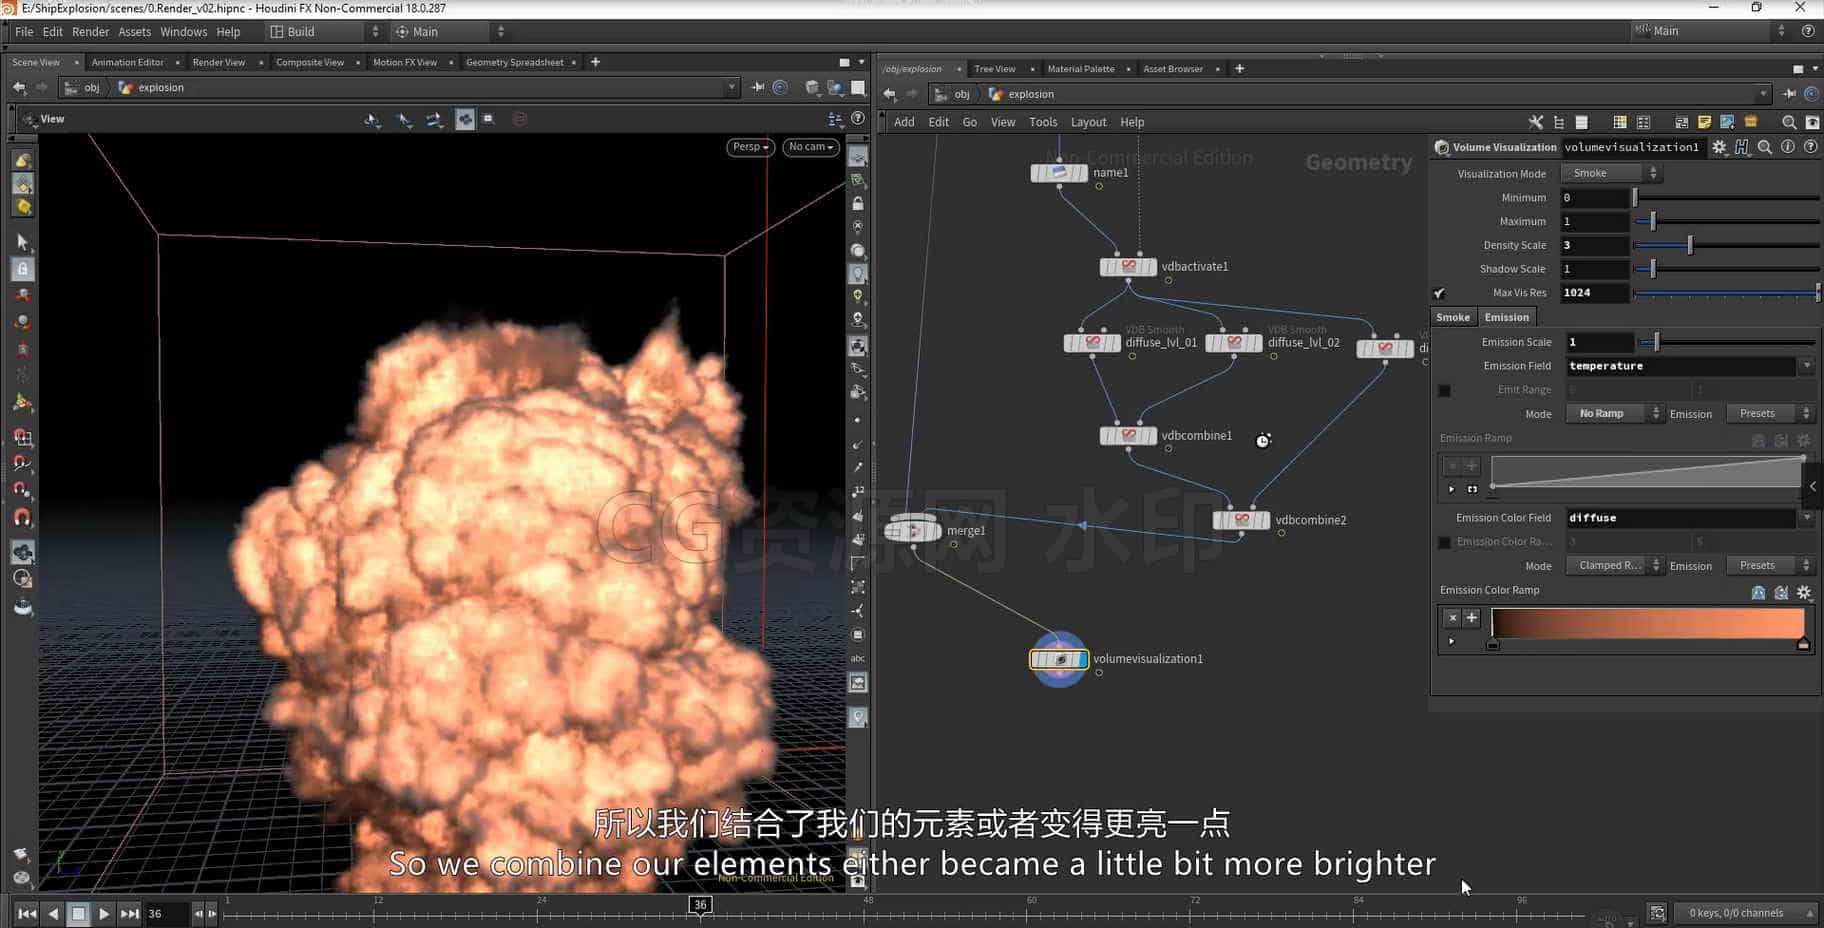Viewport: 1824px width, 928px height.
Task: Select the merge1 node
Action: tap(912, 530)
